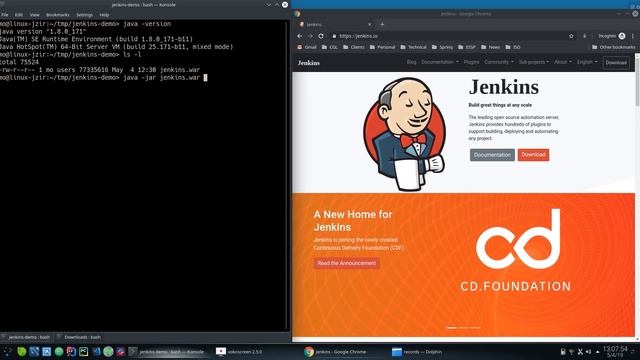Open Konsole Edit menu
640x360 pixels.
pyautogui.click(x=19, y=15)
